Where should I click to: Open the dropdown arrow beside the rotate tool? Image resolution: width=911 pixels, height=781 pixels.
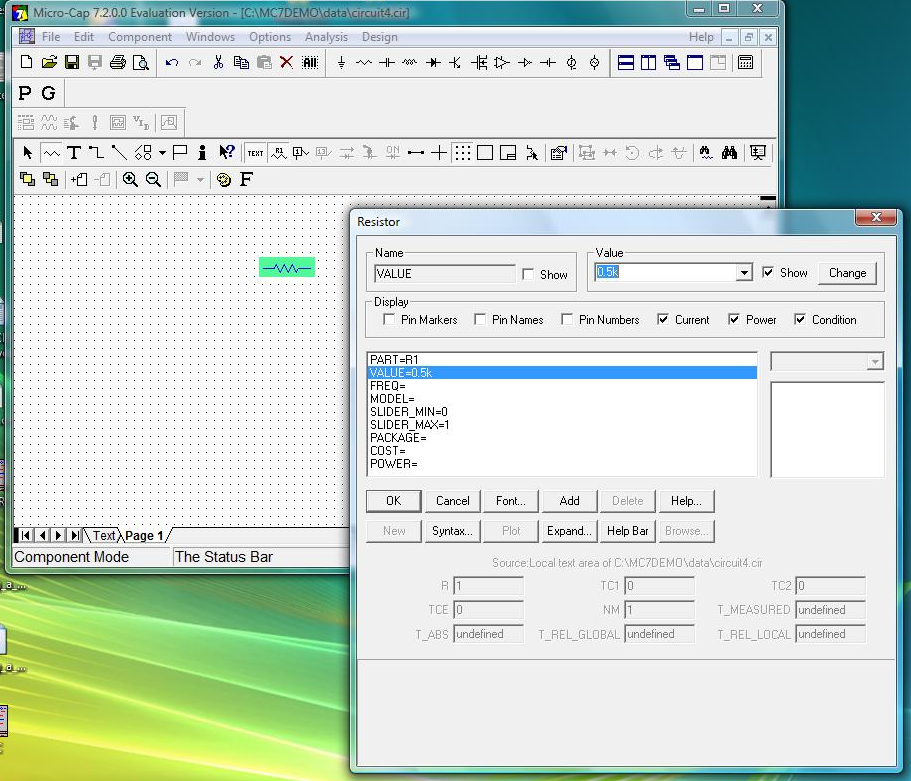coord(162,153)
